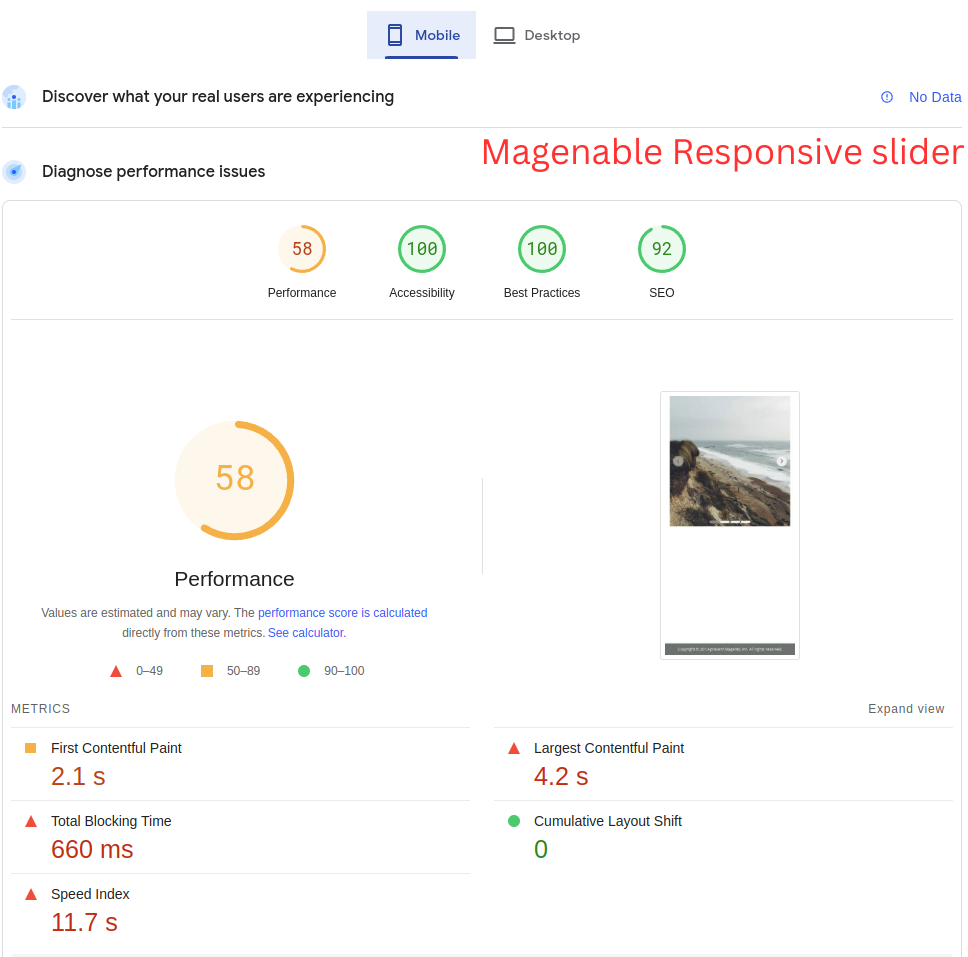The image size is (968, 957).
Task: Click the red triangle beside Largest Contentful Paint
Action: pyautogui.click(x=514, y=748)
